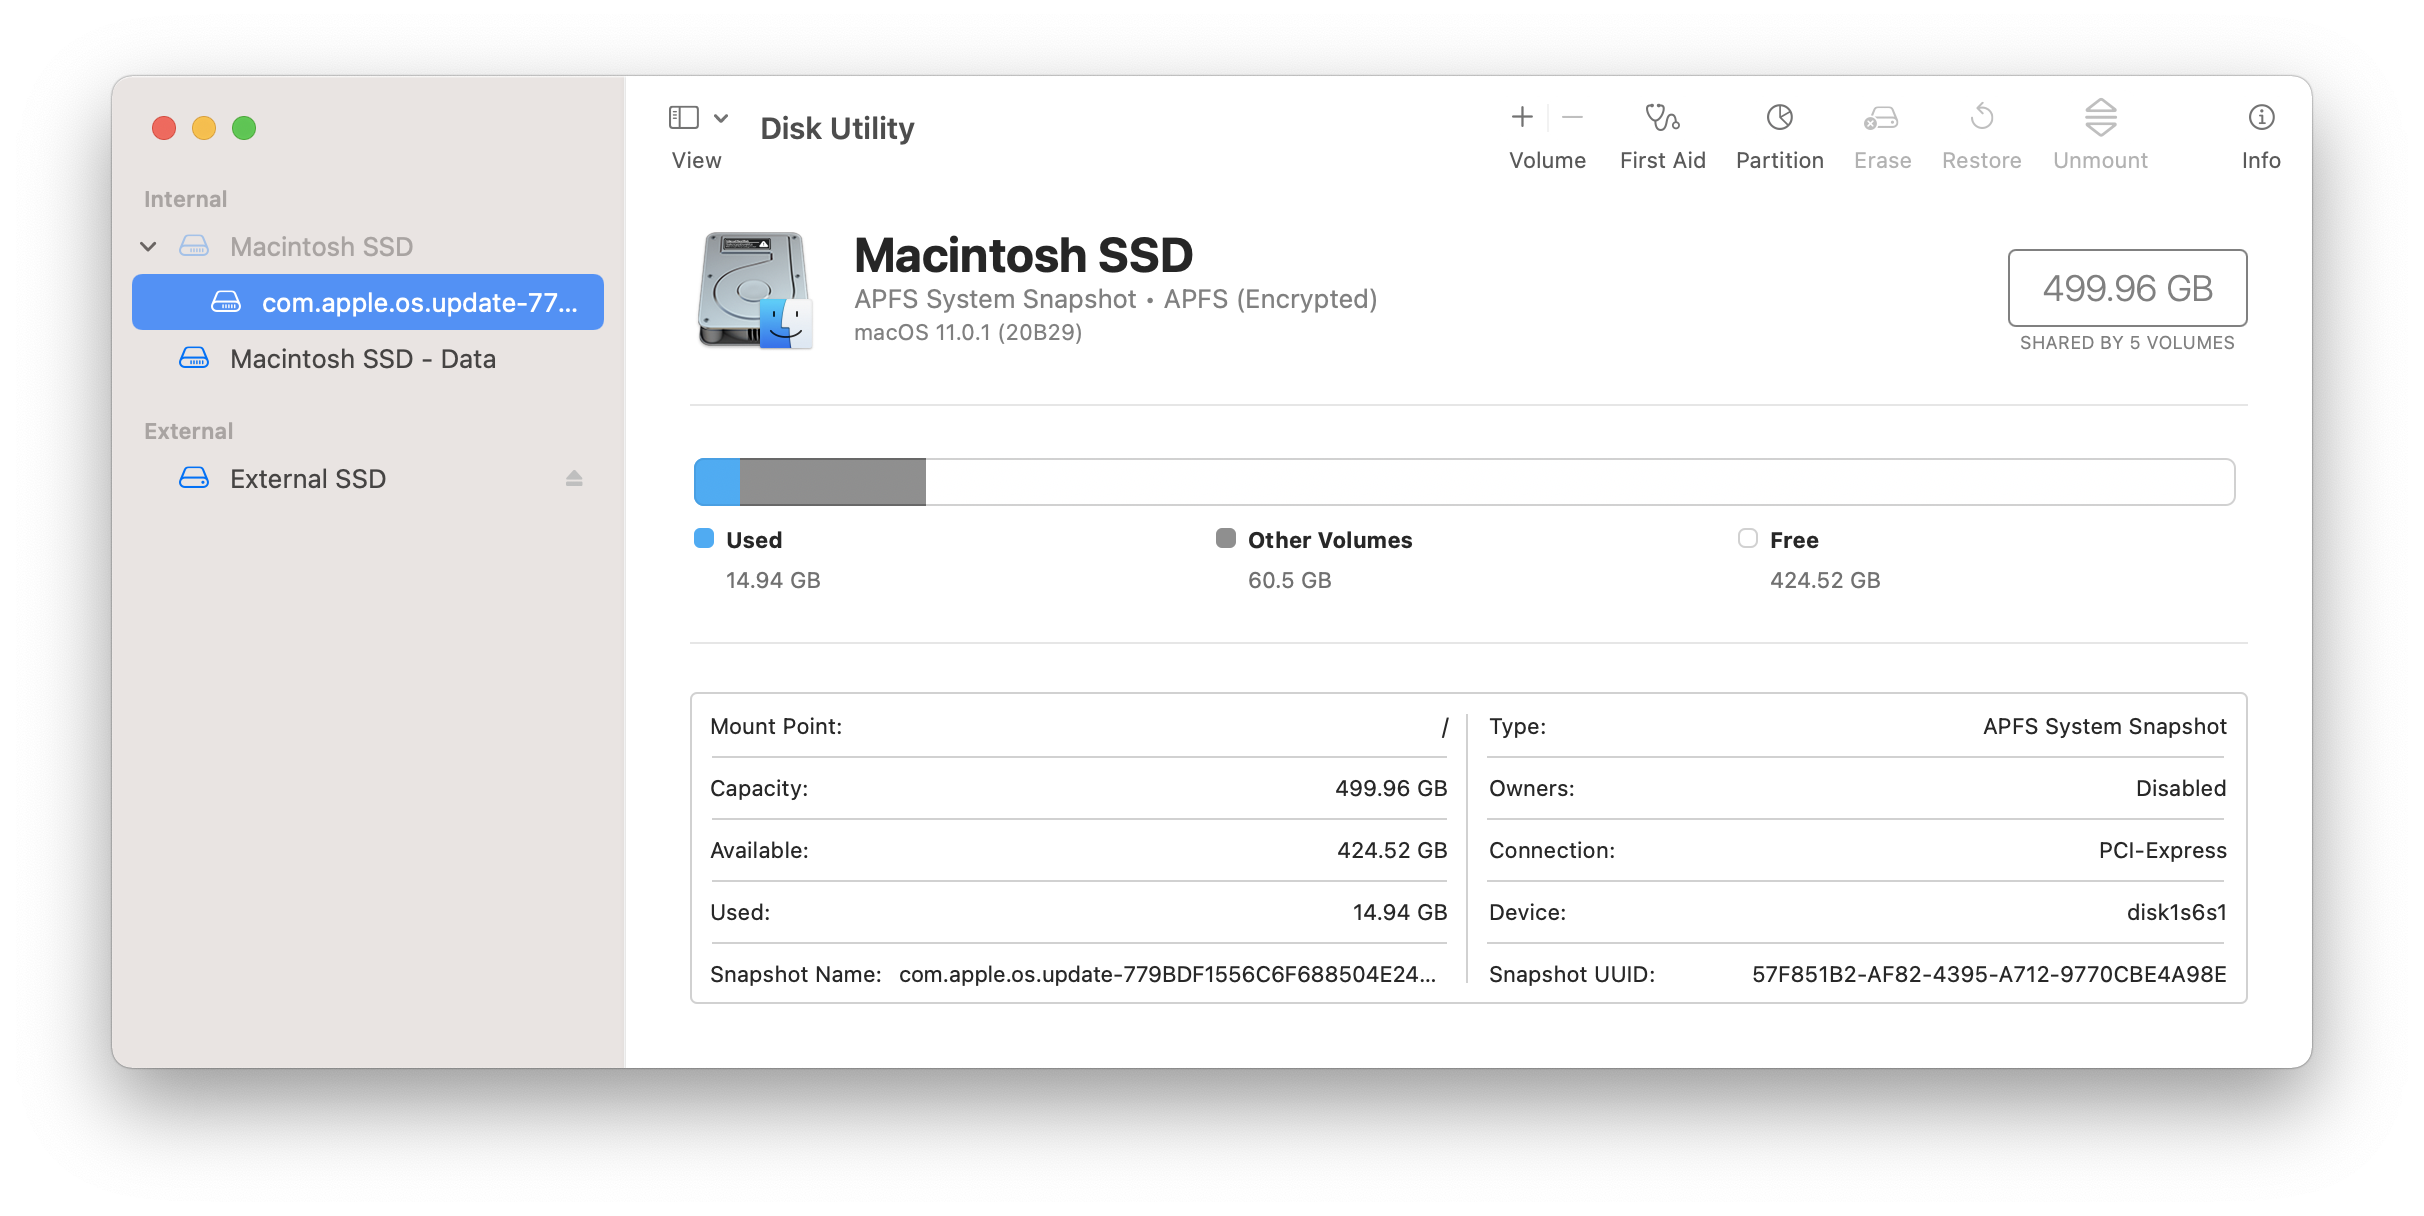This screenshot has height=1216, width=2424.
Task: Click the blue Used legend swatch
Action: coord(704,539)
